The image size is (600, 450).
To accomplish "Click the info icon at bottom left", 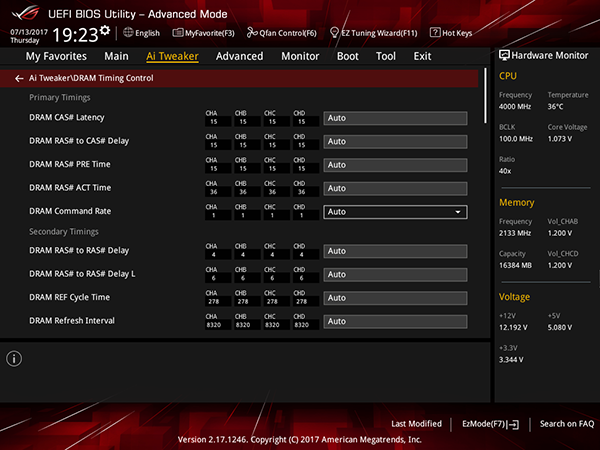I will pos(14,359).
